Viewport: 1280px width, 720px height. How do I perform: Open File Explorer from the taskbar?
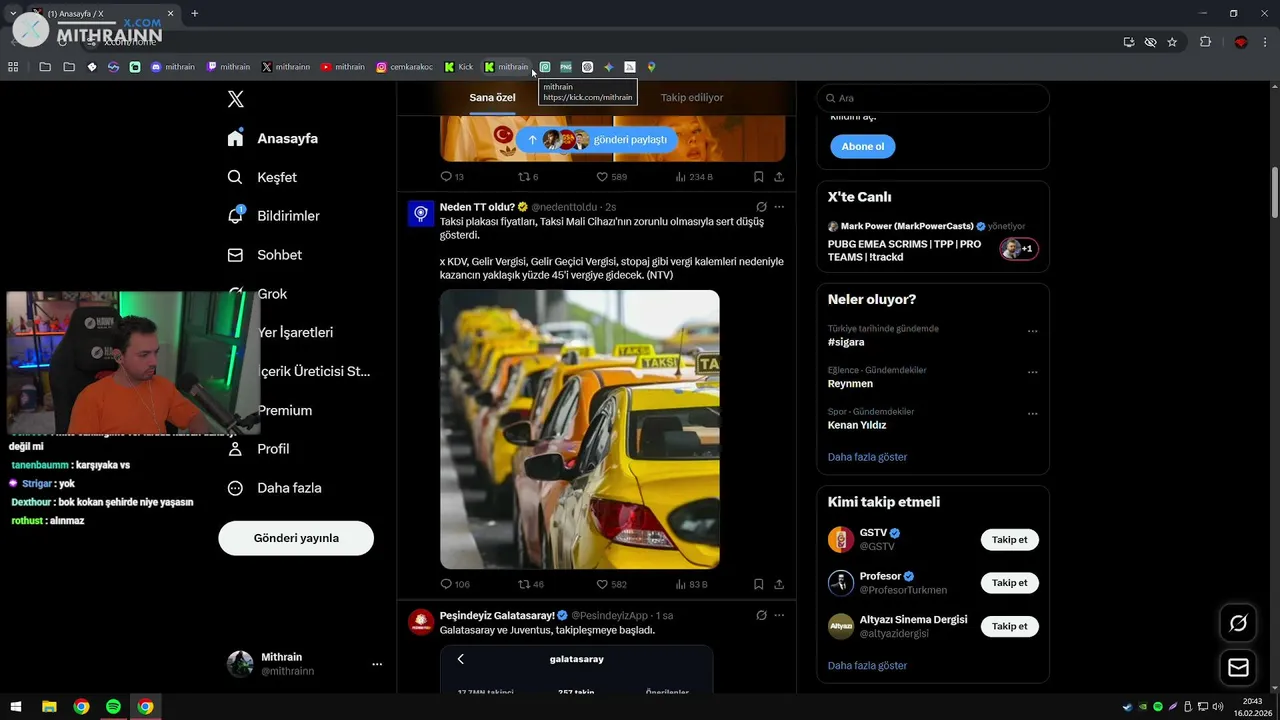click(49, 707)
